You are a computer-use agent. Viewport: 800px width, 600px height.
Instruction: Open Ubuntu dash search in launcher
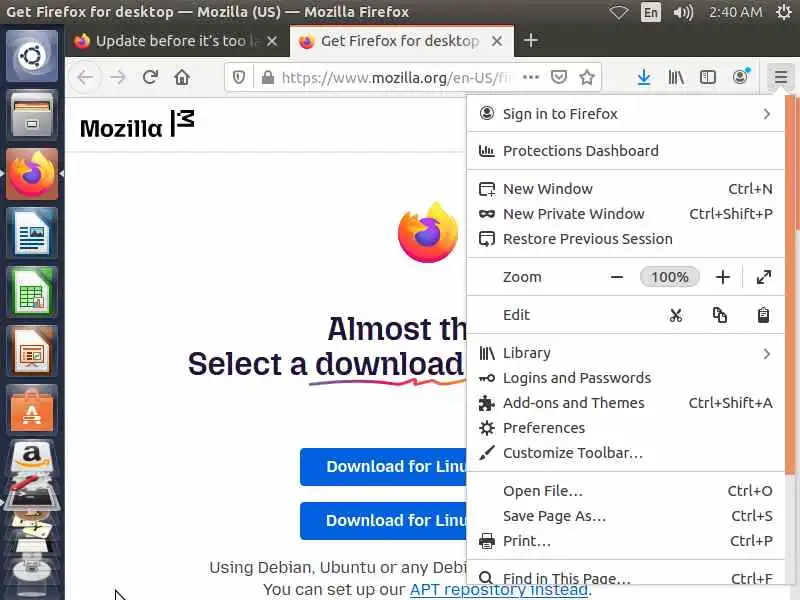pyautogui.click(x=32, y=56)
